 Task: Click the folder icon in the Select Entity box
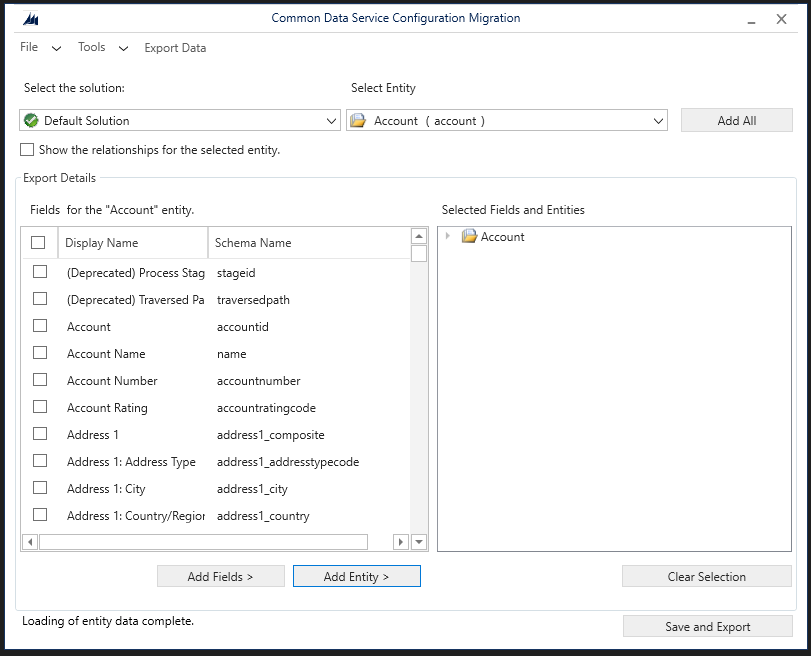tap(359, 119)
